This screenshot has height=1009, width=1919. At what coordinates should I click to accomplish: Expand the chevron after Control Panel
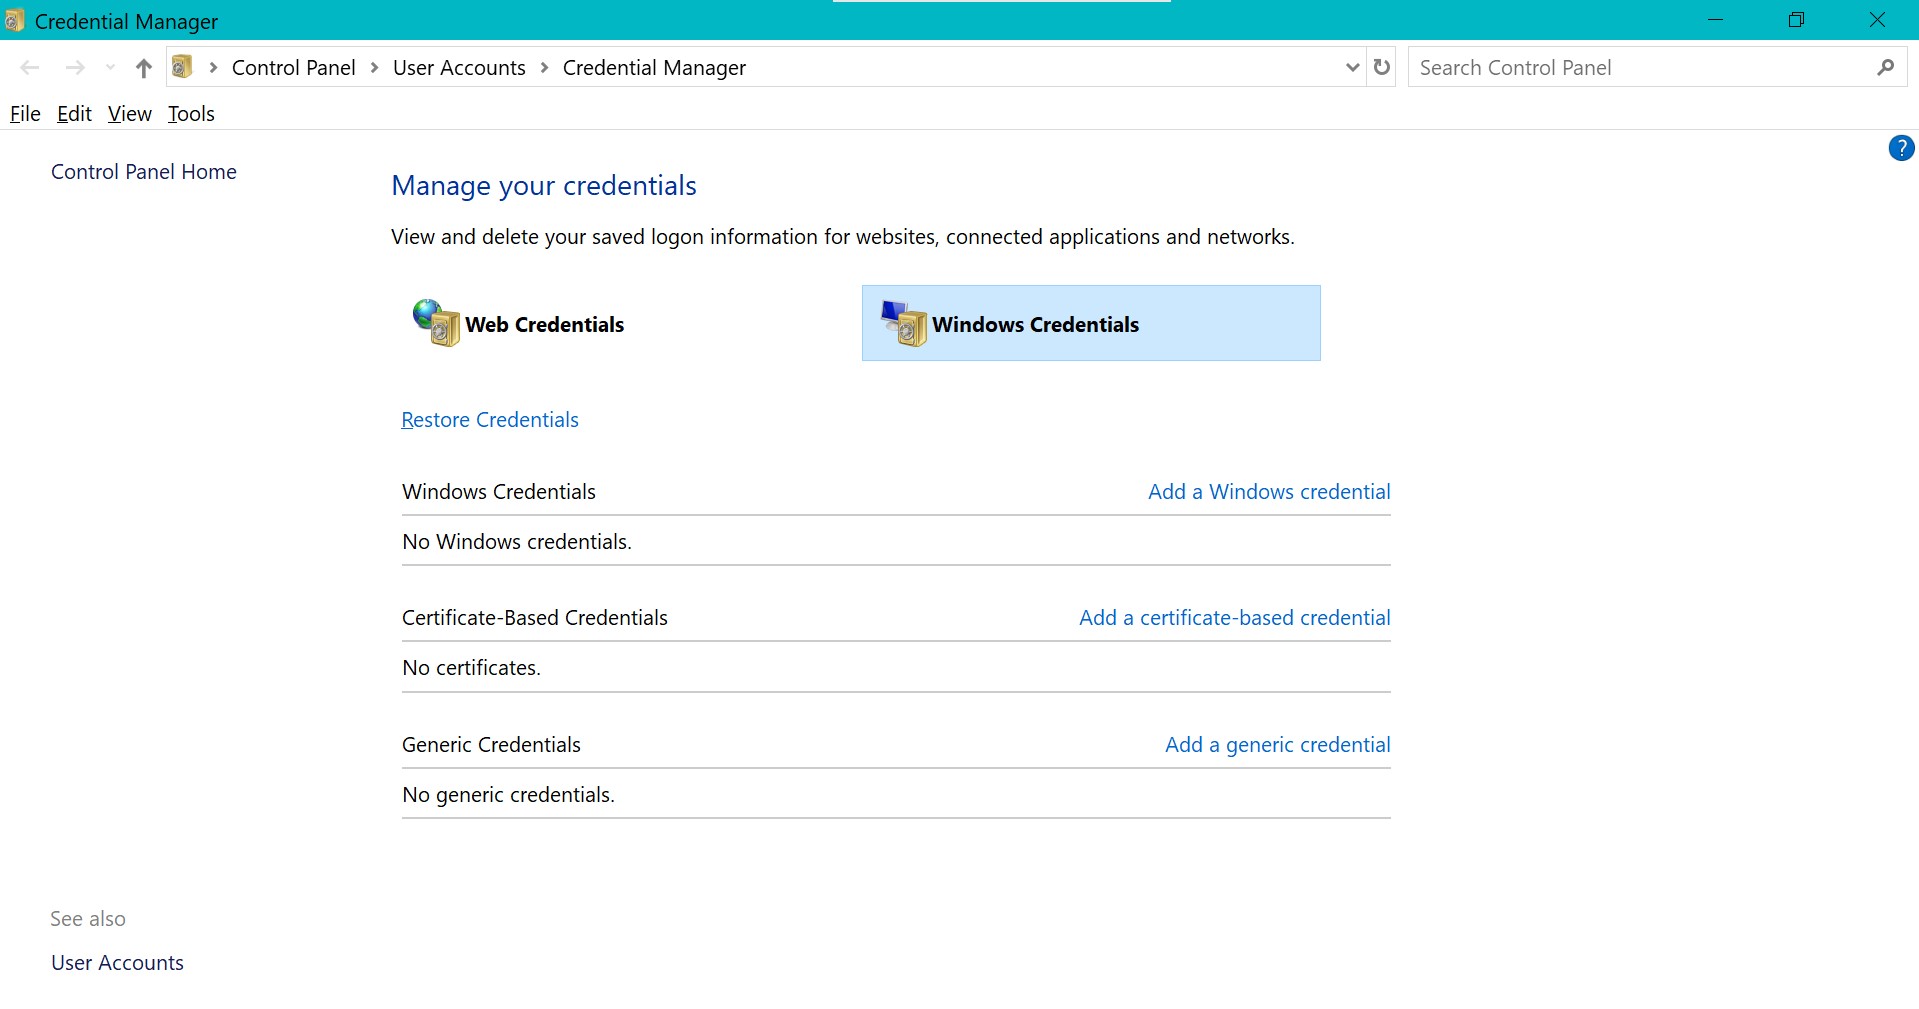point(374,67)
